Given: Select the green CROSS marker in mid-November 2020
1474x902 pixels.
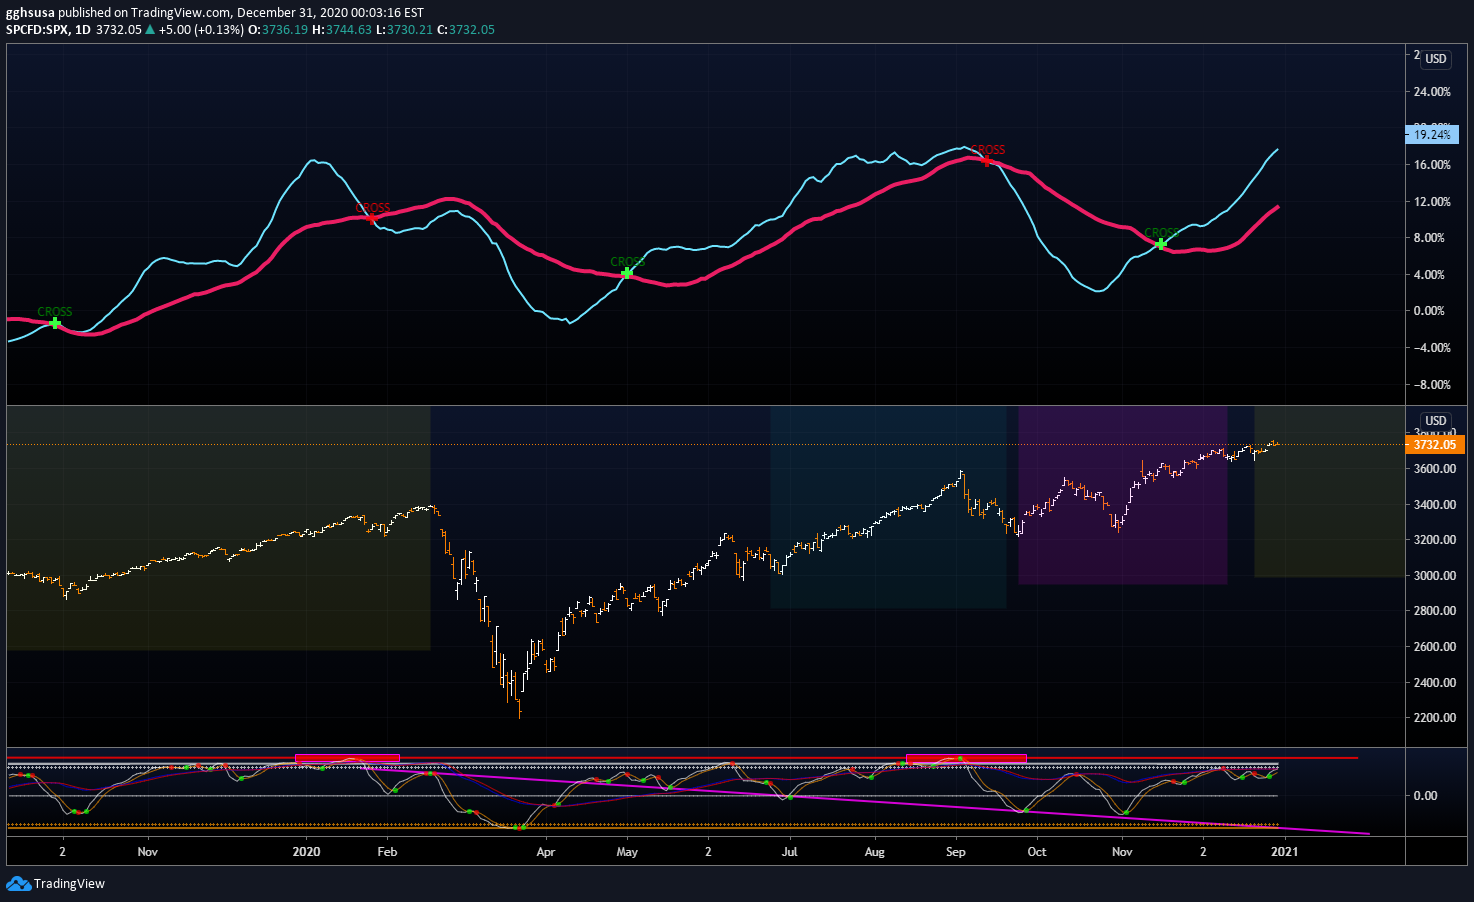Looking at the screenshot, I should click(x=1161, y=243).
